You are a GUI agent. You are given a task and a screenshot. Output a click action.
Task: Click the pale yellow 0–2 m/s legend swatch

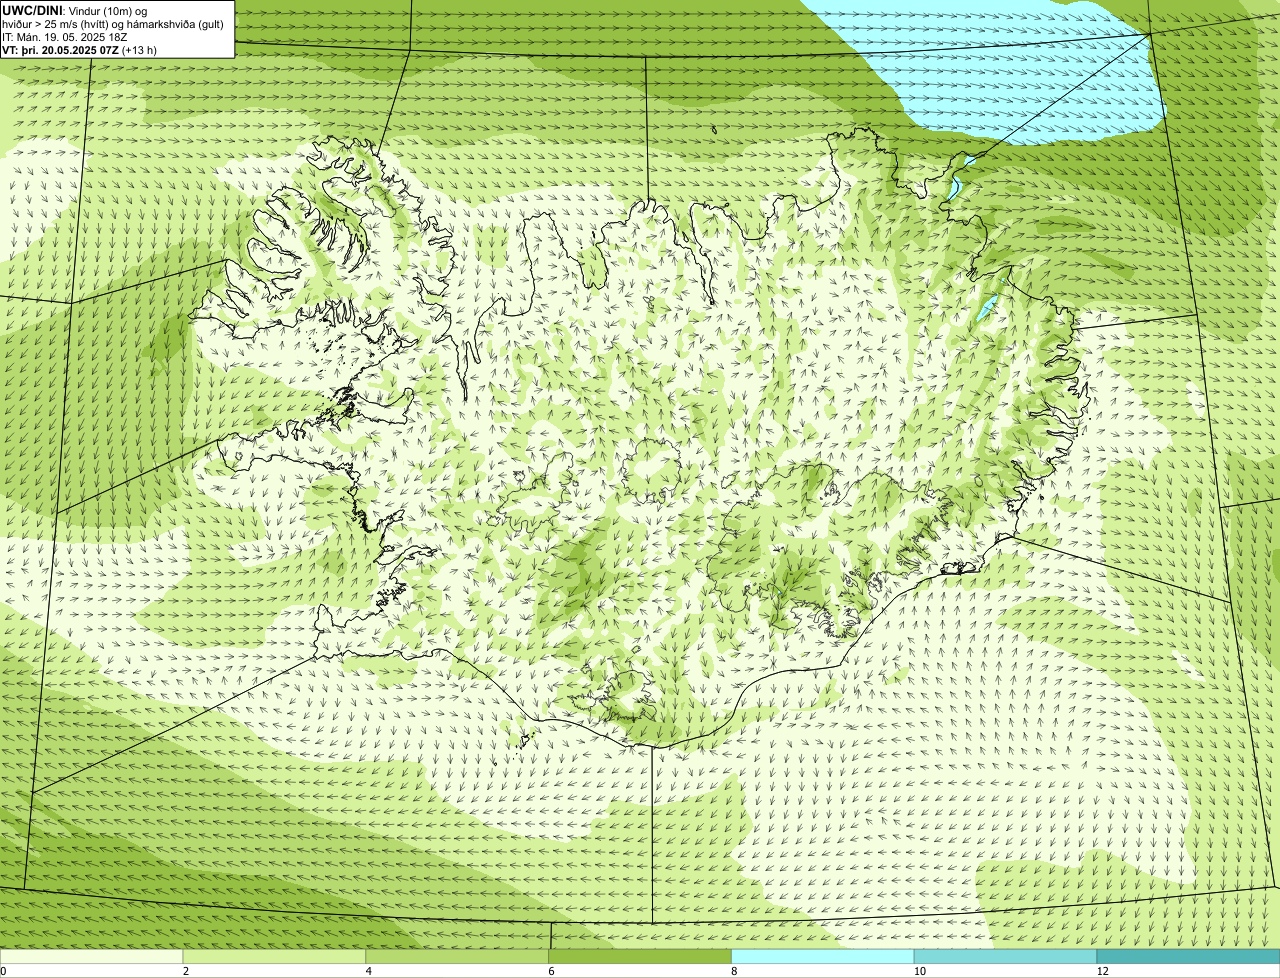(91, 956)
